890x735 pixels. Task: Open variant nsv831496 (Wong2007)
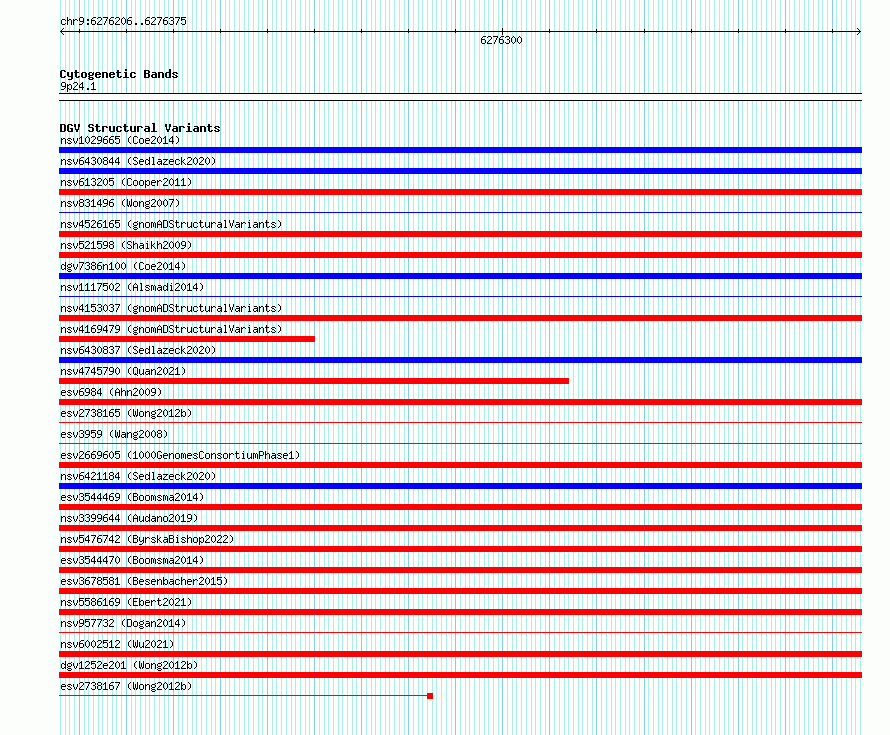tap(120, 203)
